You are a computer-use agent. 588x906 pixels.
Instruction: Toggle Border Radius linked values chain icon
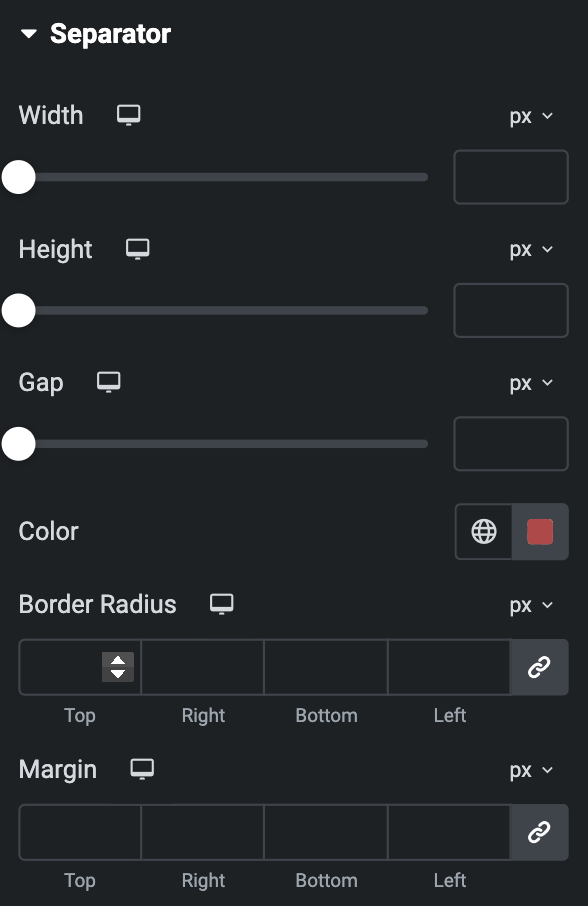[539, 667]
